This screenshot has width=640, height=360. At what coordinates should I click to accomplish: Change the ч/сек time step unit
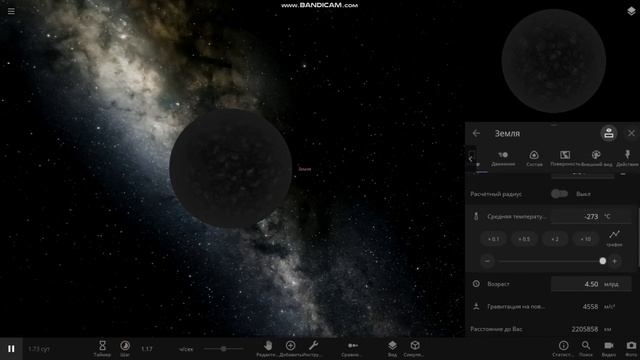[186, 349]
